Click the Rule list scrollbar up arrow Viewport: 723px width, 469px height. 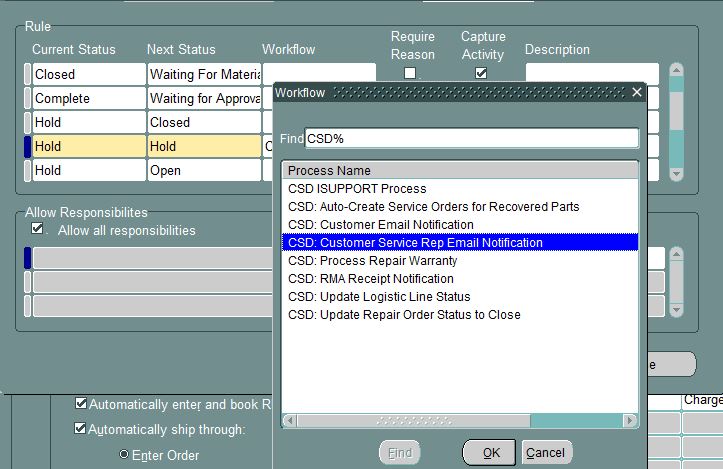coord(676,70)
